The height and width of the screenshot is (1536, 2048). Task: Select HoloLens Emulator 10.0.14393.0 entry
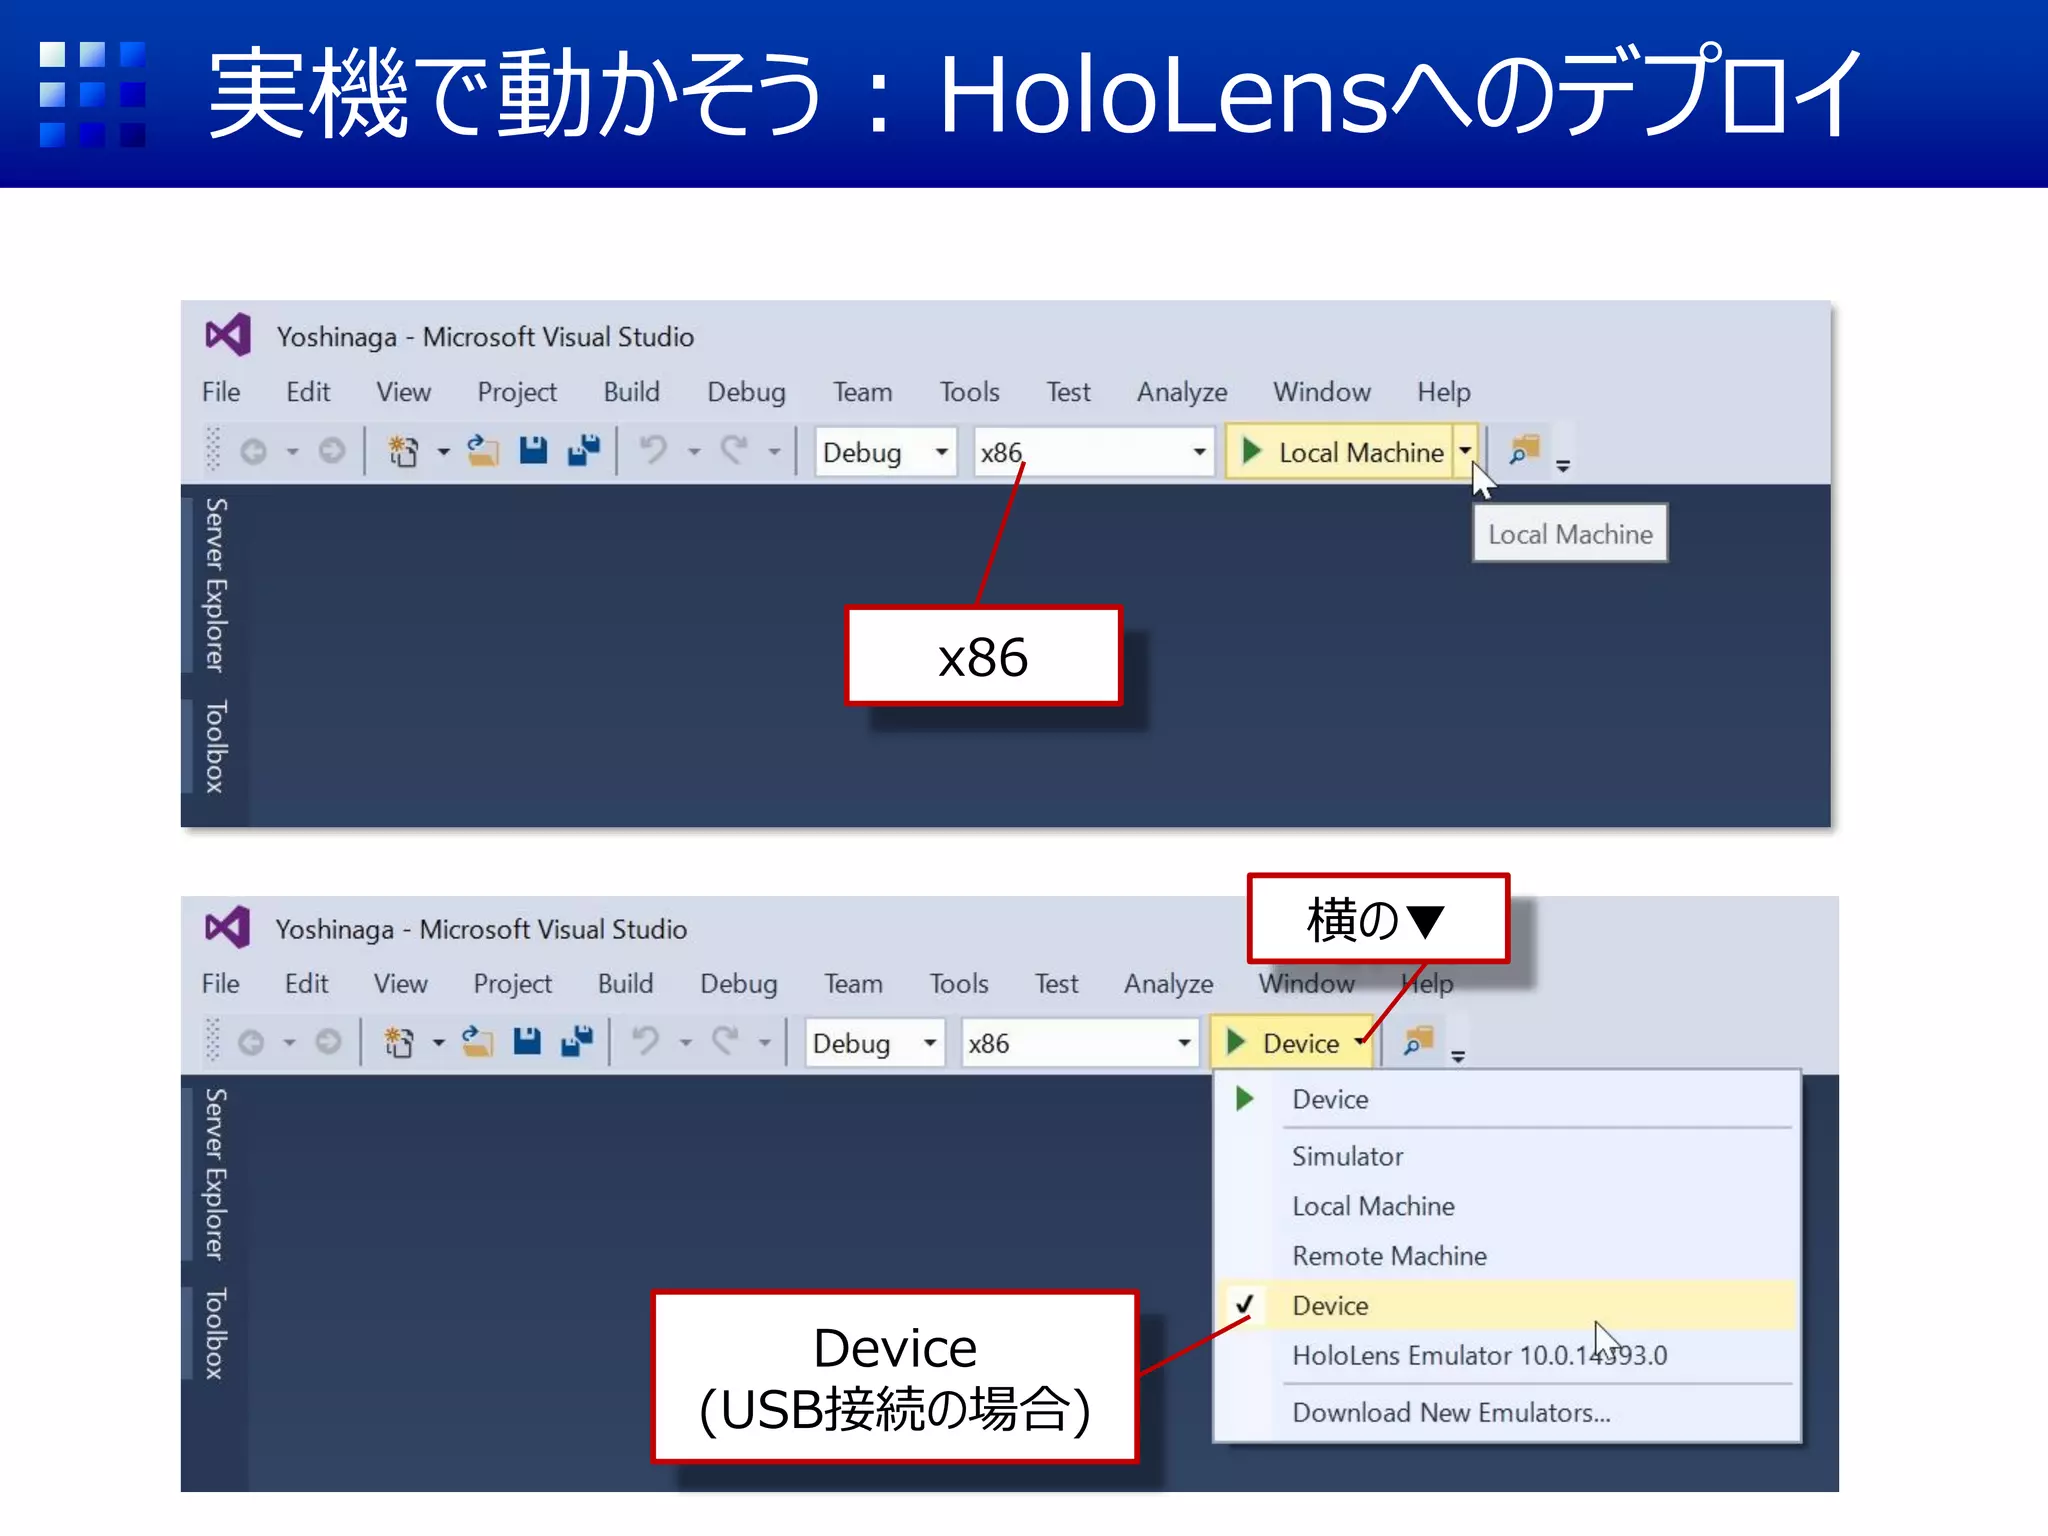click(x=1507, y=1355)
